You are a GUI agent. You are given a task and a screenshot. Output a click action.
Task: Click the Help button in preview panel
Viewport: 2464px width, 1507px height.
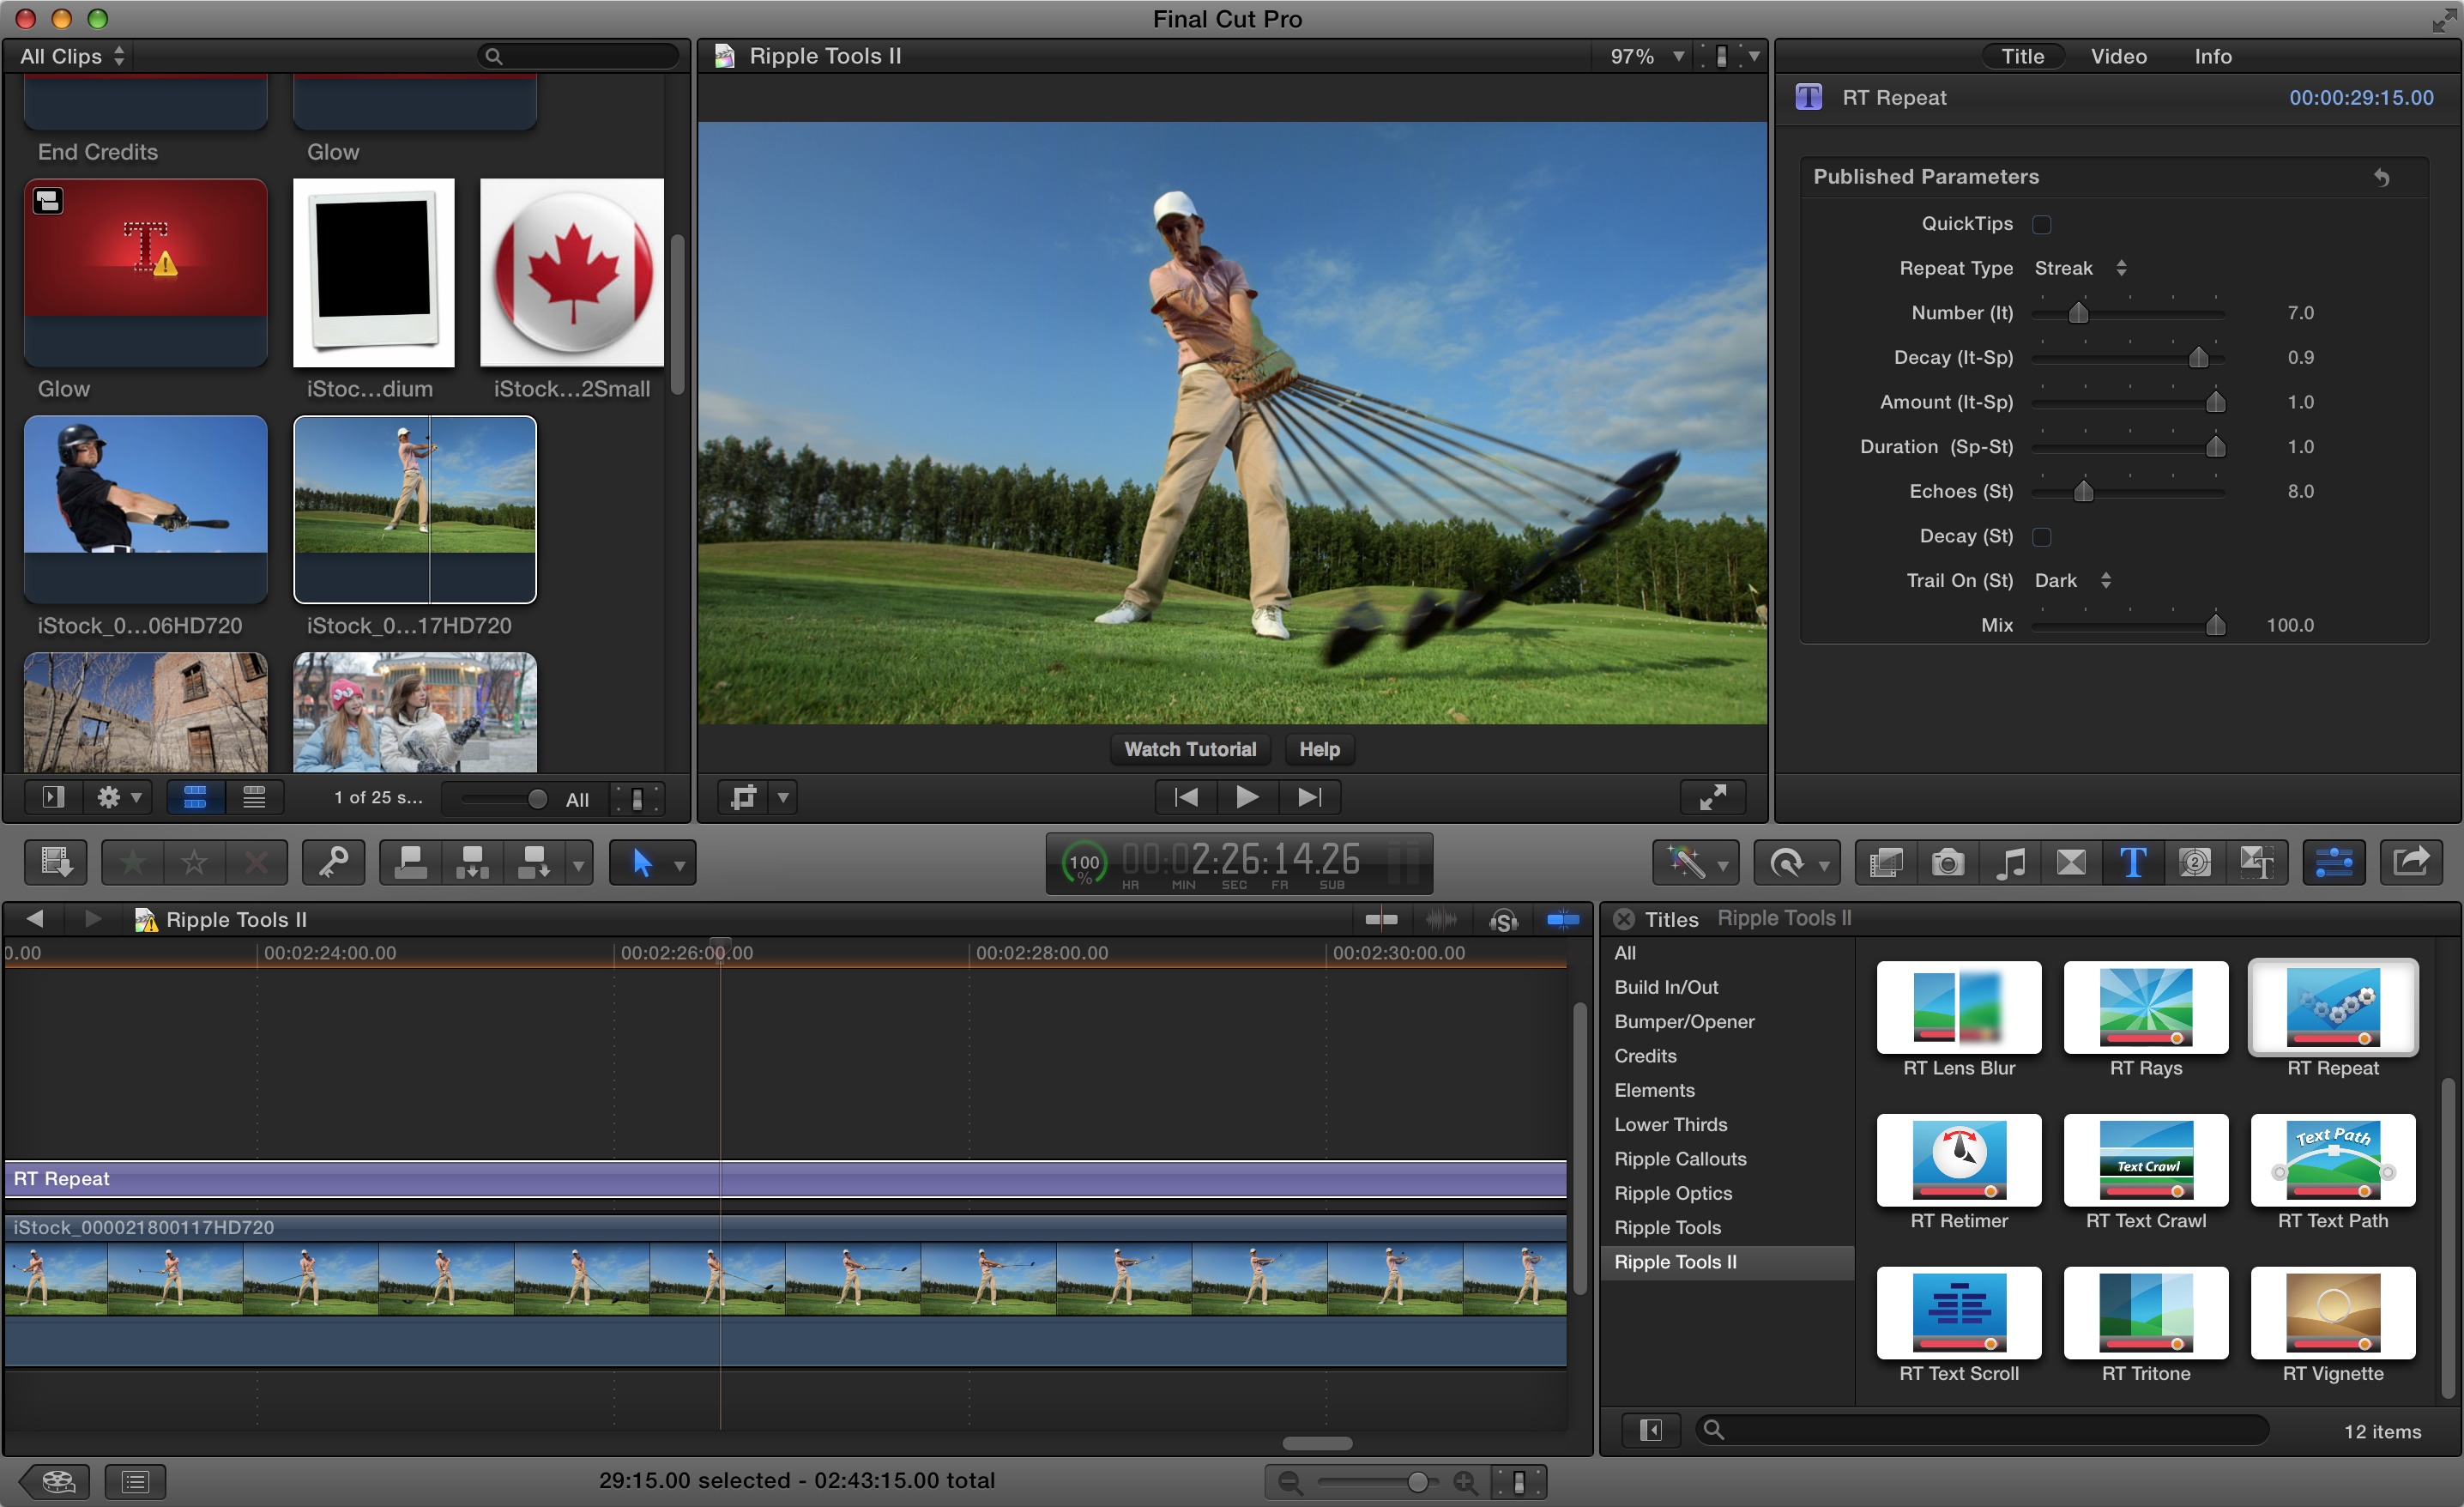[x=1319, y=748]
